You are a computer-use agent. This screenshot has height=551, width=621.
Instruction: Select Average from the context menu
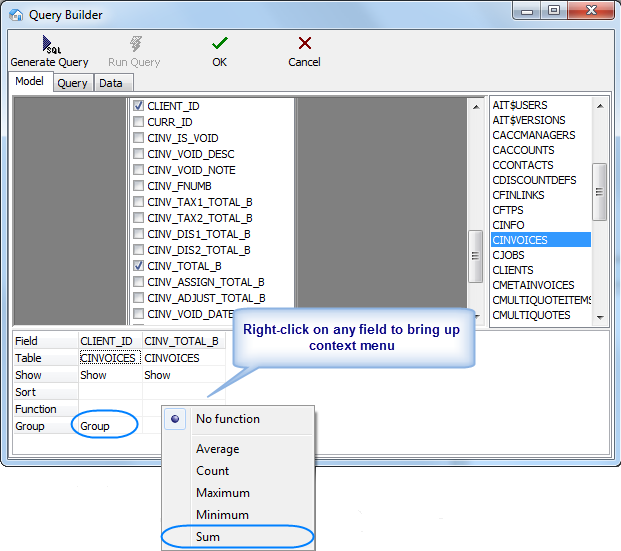click(238, 449)
